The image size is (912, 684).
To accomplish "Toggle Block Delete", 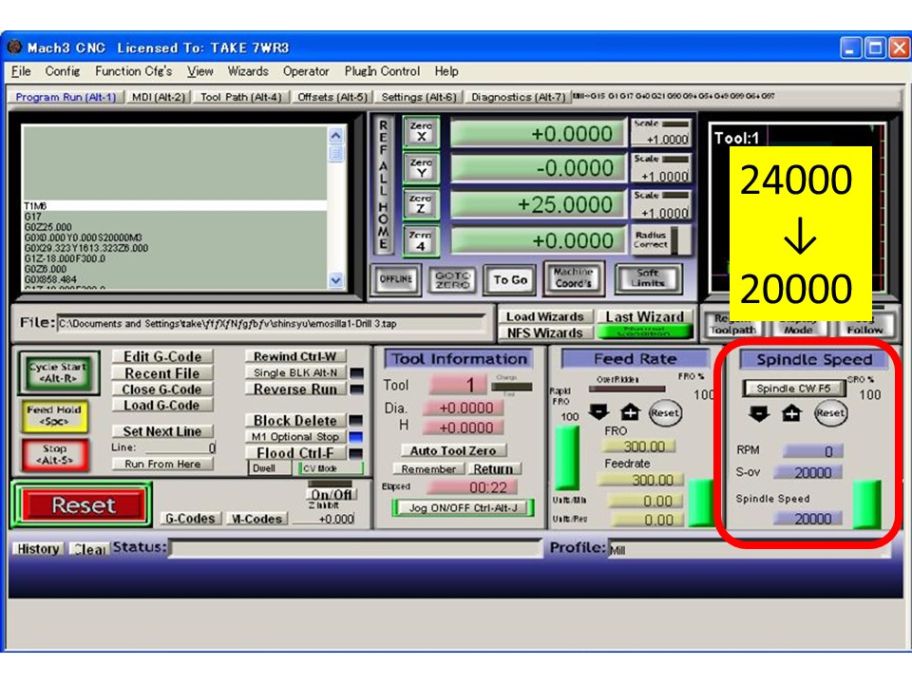I will pos(295,420).
